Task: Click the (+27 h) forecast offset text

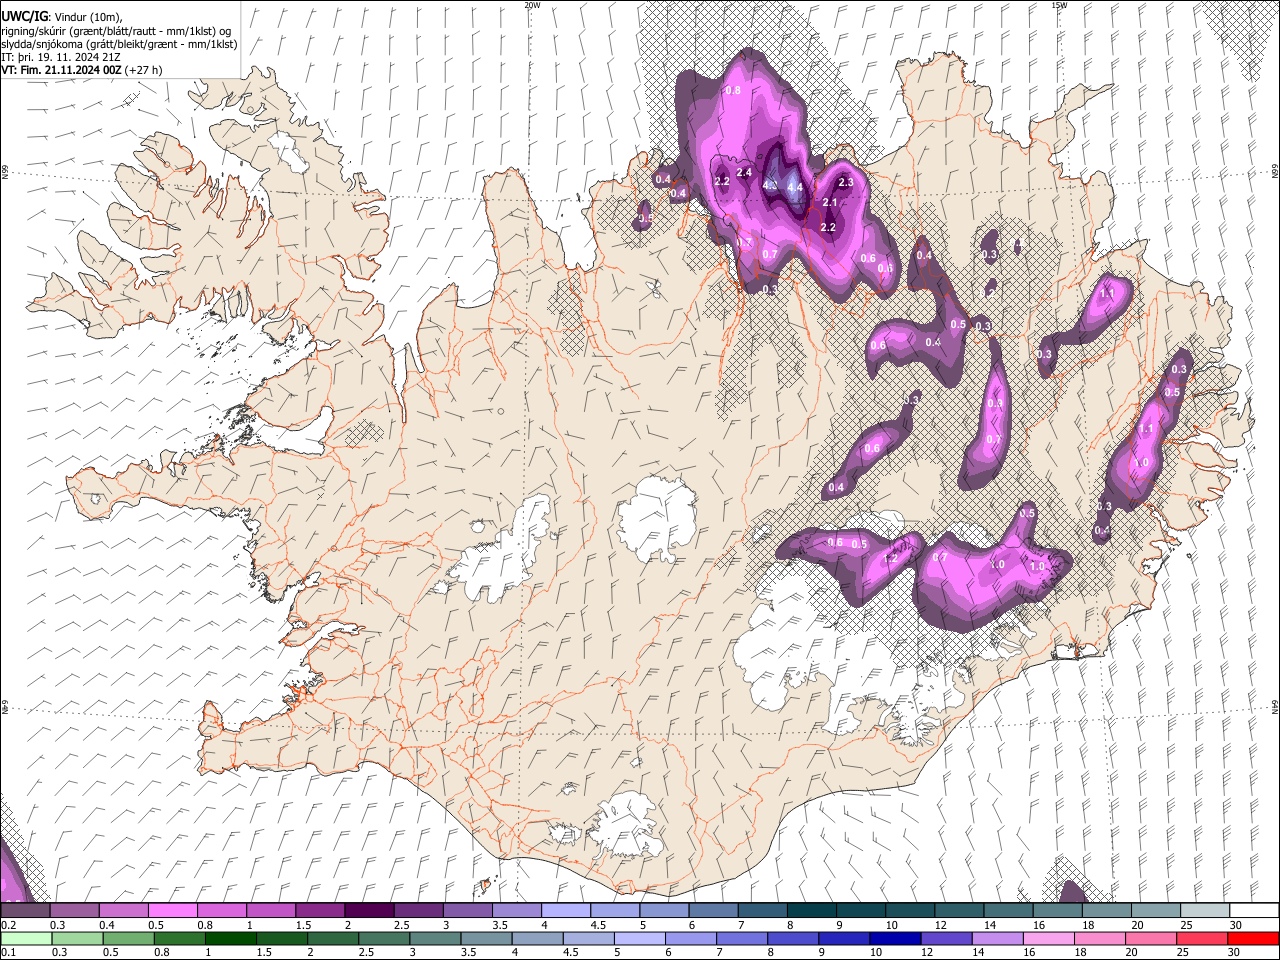Action: 144,70
